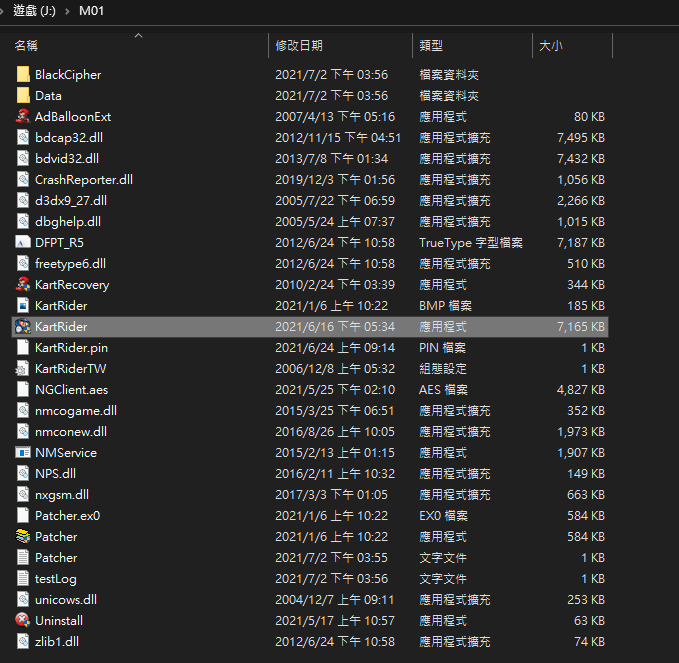Screen dimensions: 679x663
Task: Select the NPS.dll file name
Action: [x=55, y=473]
